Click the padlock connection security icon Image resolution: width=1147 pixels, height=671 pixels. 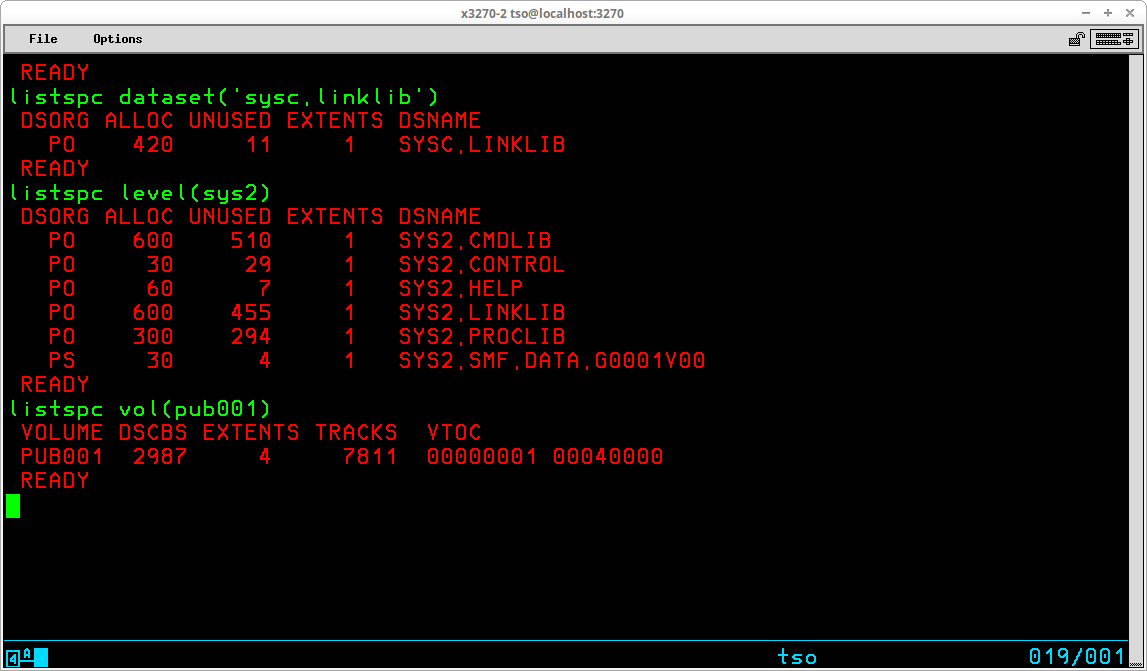[x=1077, y=39]
